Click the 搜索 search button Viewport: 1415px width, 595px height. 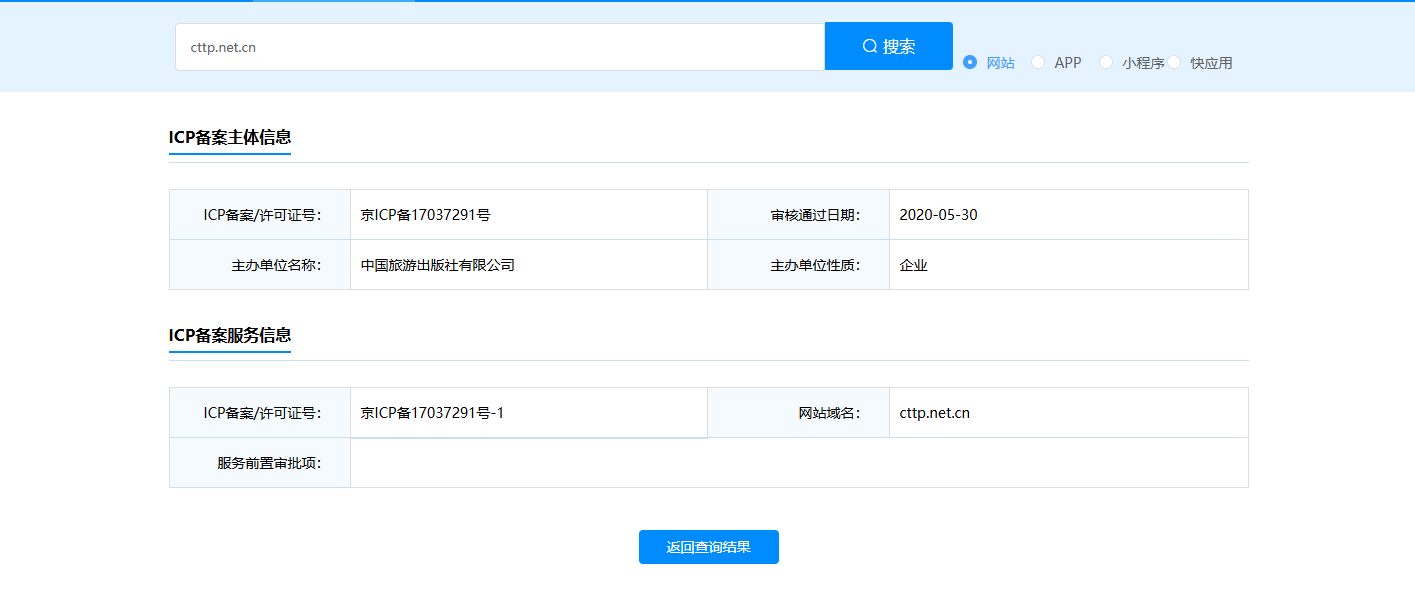888,46
